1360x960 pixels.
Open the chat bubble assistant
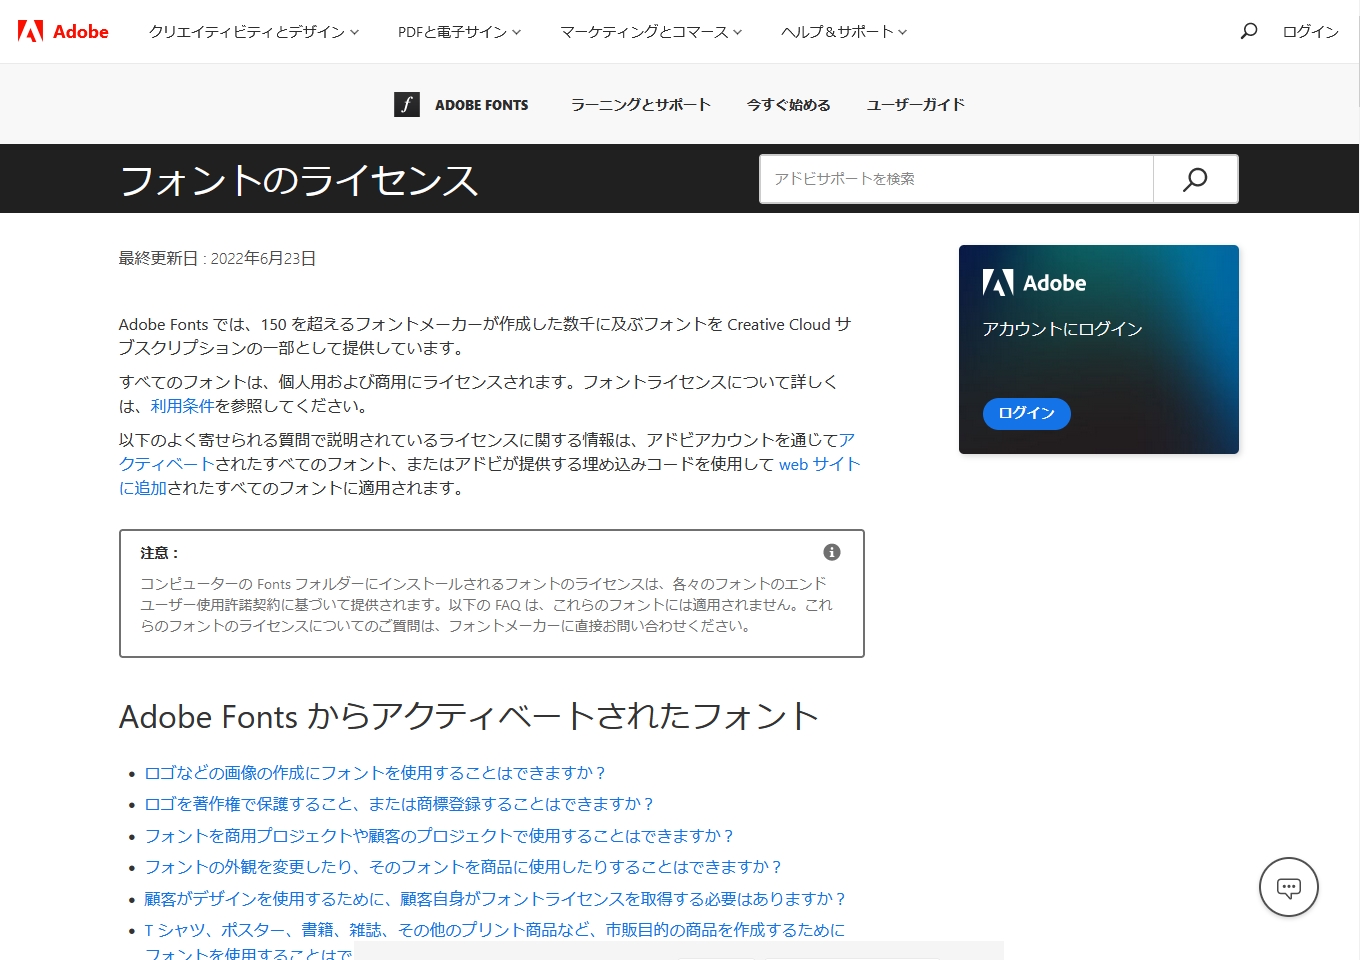click(x=1289, y=887)
